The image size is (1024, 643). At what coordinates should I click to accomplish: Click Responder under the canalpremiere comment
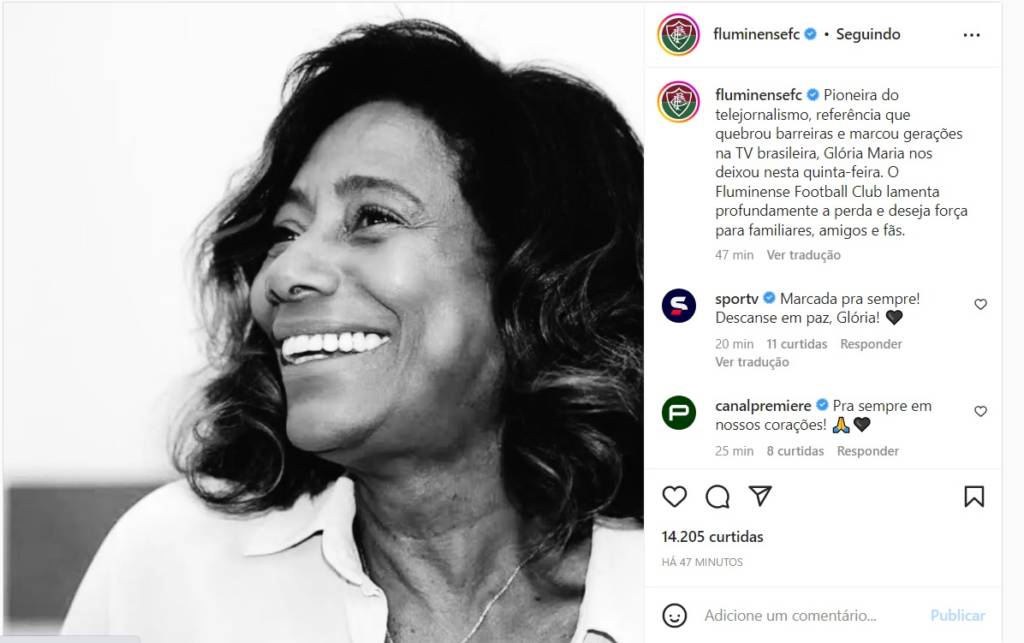point(867,451)
